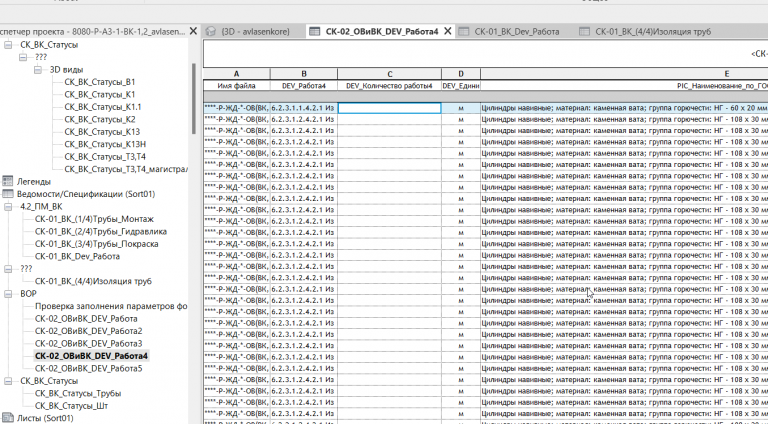Open Легенды in project browser
Screen dimensions: 768x424
[x=34, y=182]
